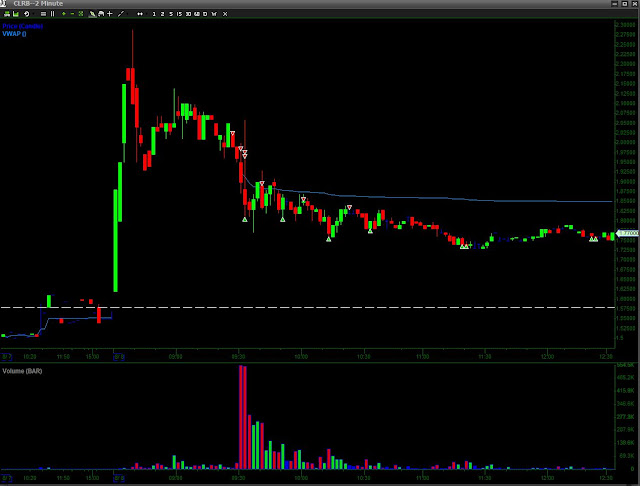Click the green plus zoom-in icon
The image size is (640, 486).
coord(64,14)
